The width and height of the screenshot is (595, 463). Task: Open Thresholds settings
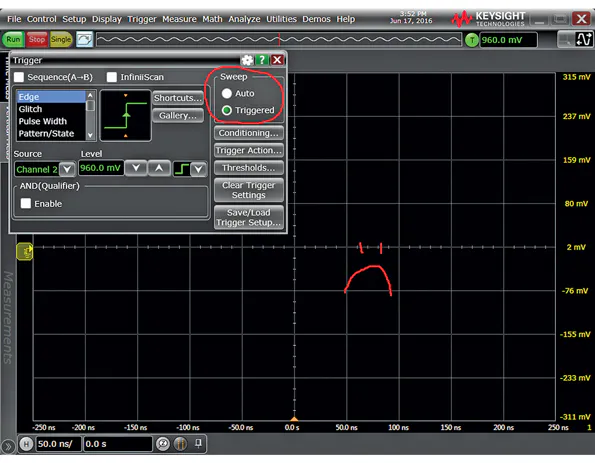click(249, 168)
